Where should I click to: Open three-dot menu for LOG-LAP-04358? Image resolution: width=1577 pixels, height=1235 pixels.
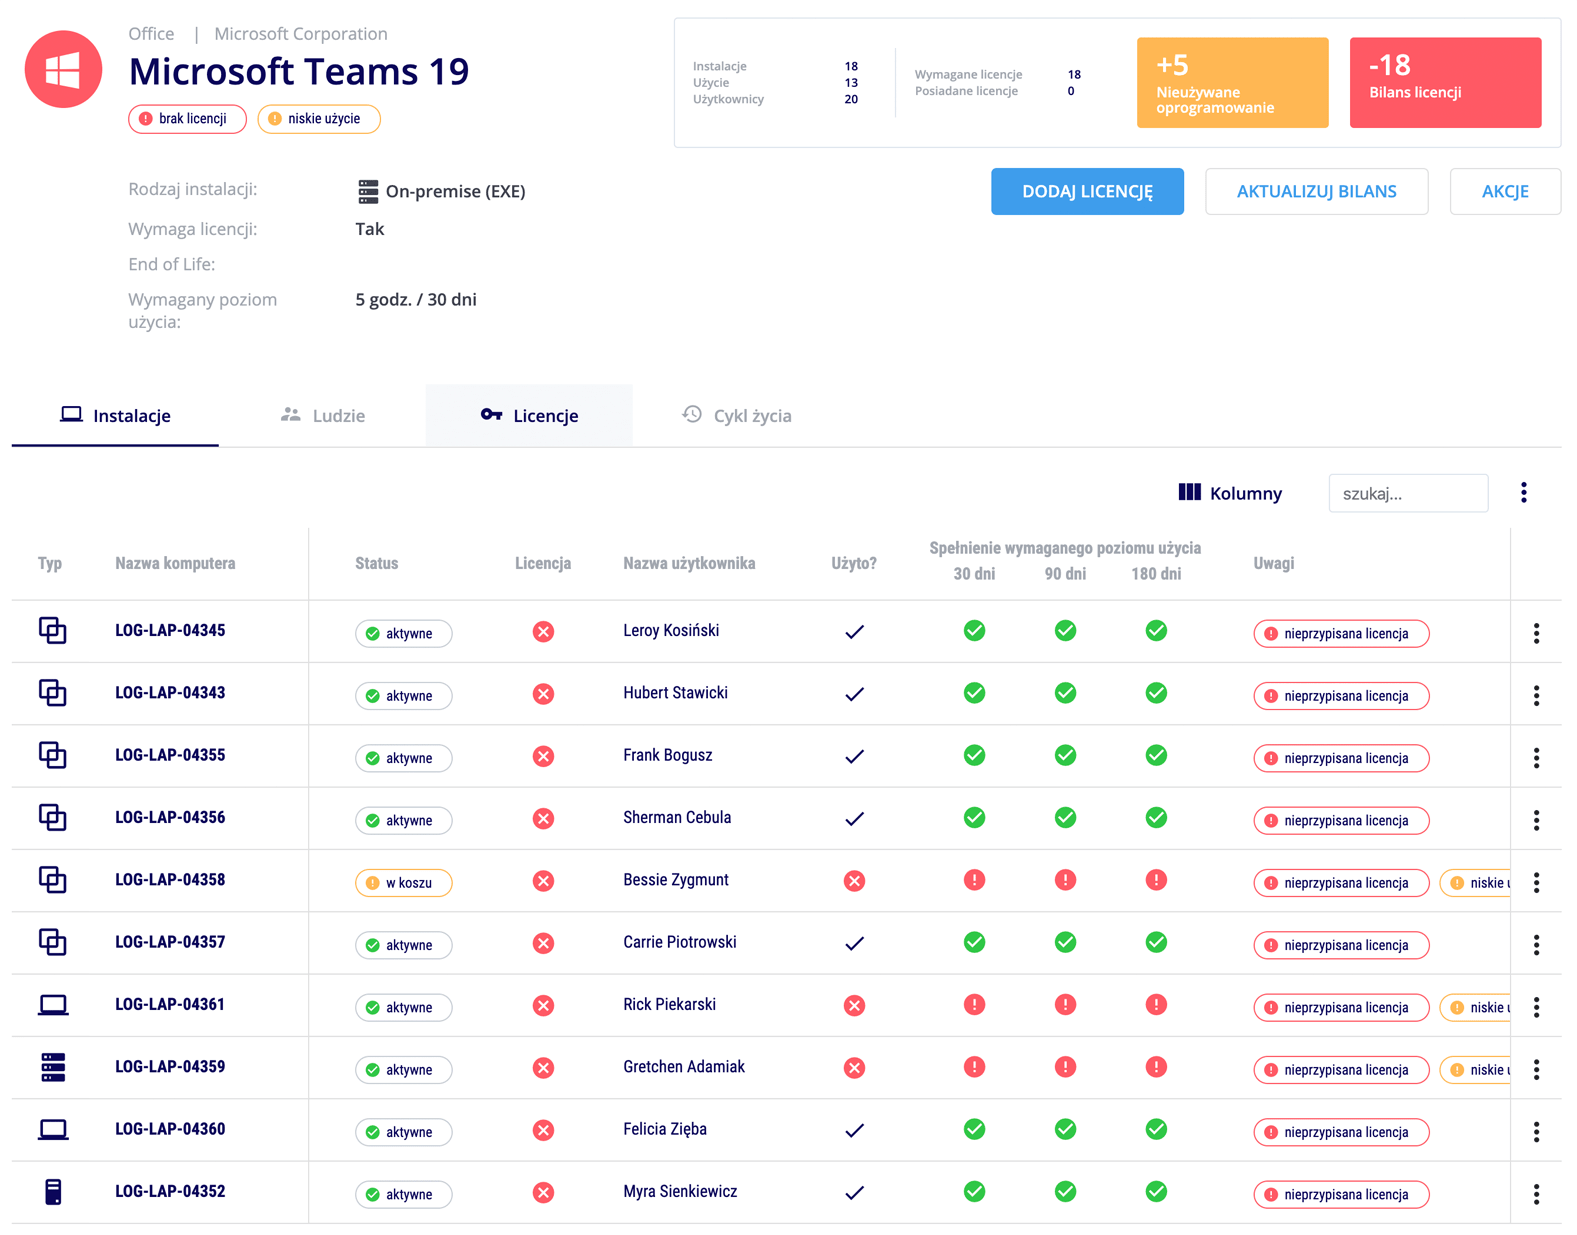(x=1536, y=883)
